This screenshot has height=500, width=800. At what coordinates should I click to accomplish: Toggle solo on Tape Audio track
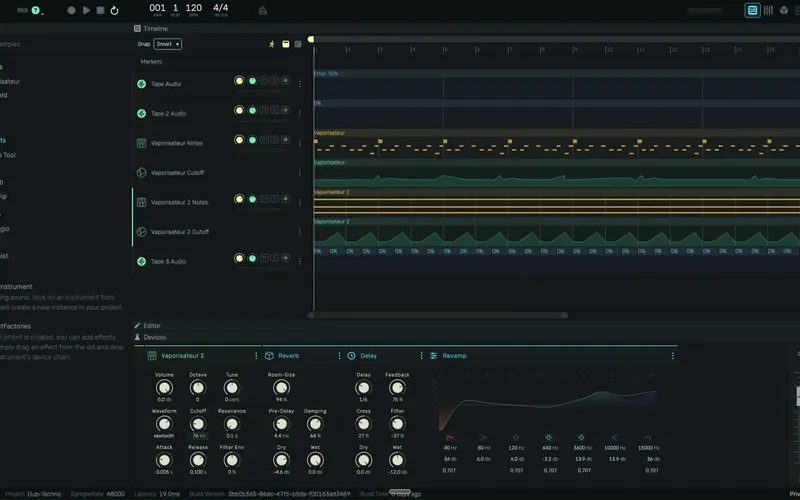coord(274,81)
